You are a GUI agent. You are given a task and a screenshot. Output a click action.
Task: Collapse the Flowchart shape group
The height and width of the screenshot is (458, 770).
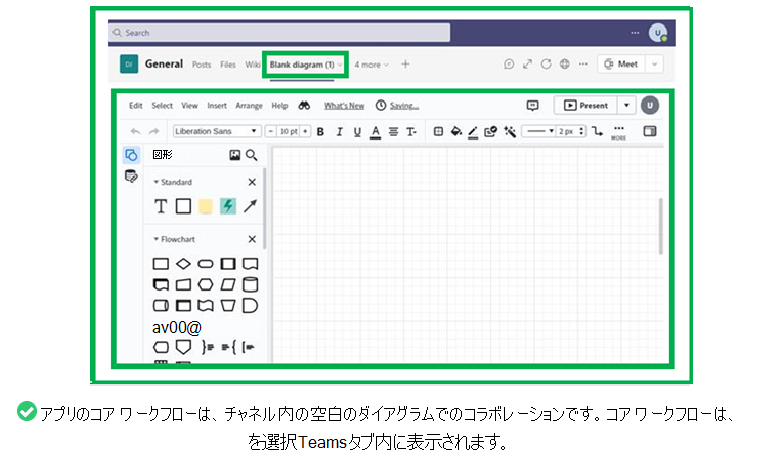pyautogui.click(x=156, y=239)
